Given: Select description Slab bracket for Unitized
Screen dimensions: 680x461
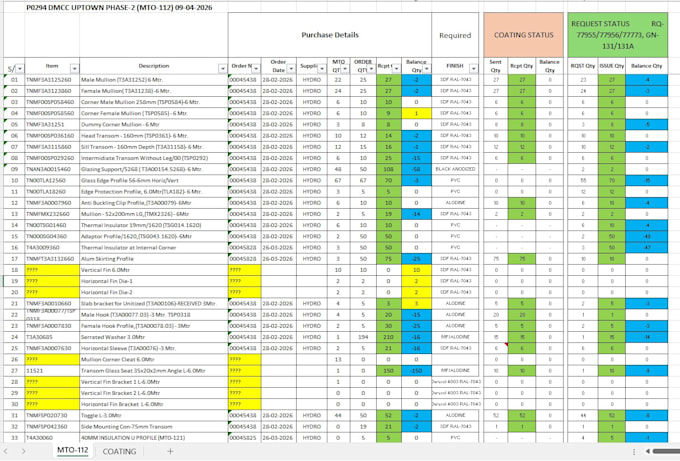Looking at the screenshot, I should 154,304.
